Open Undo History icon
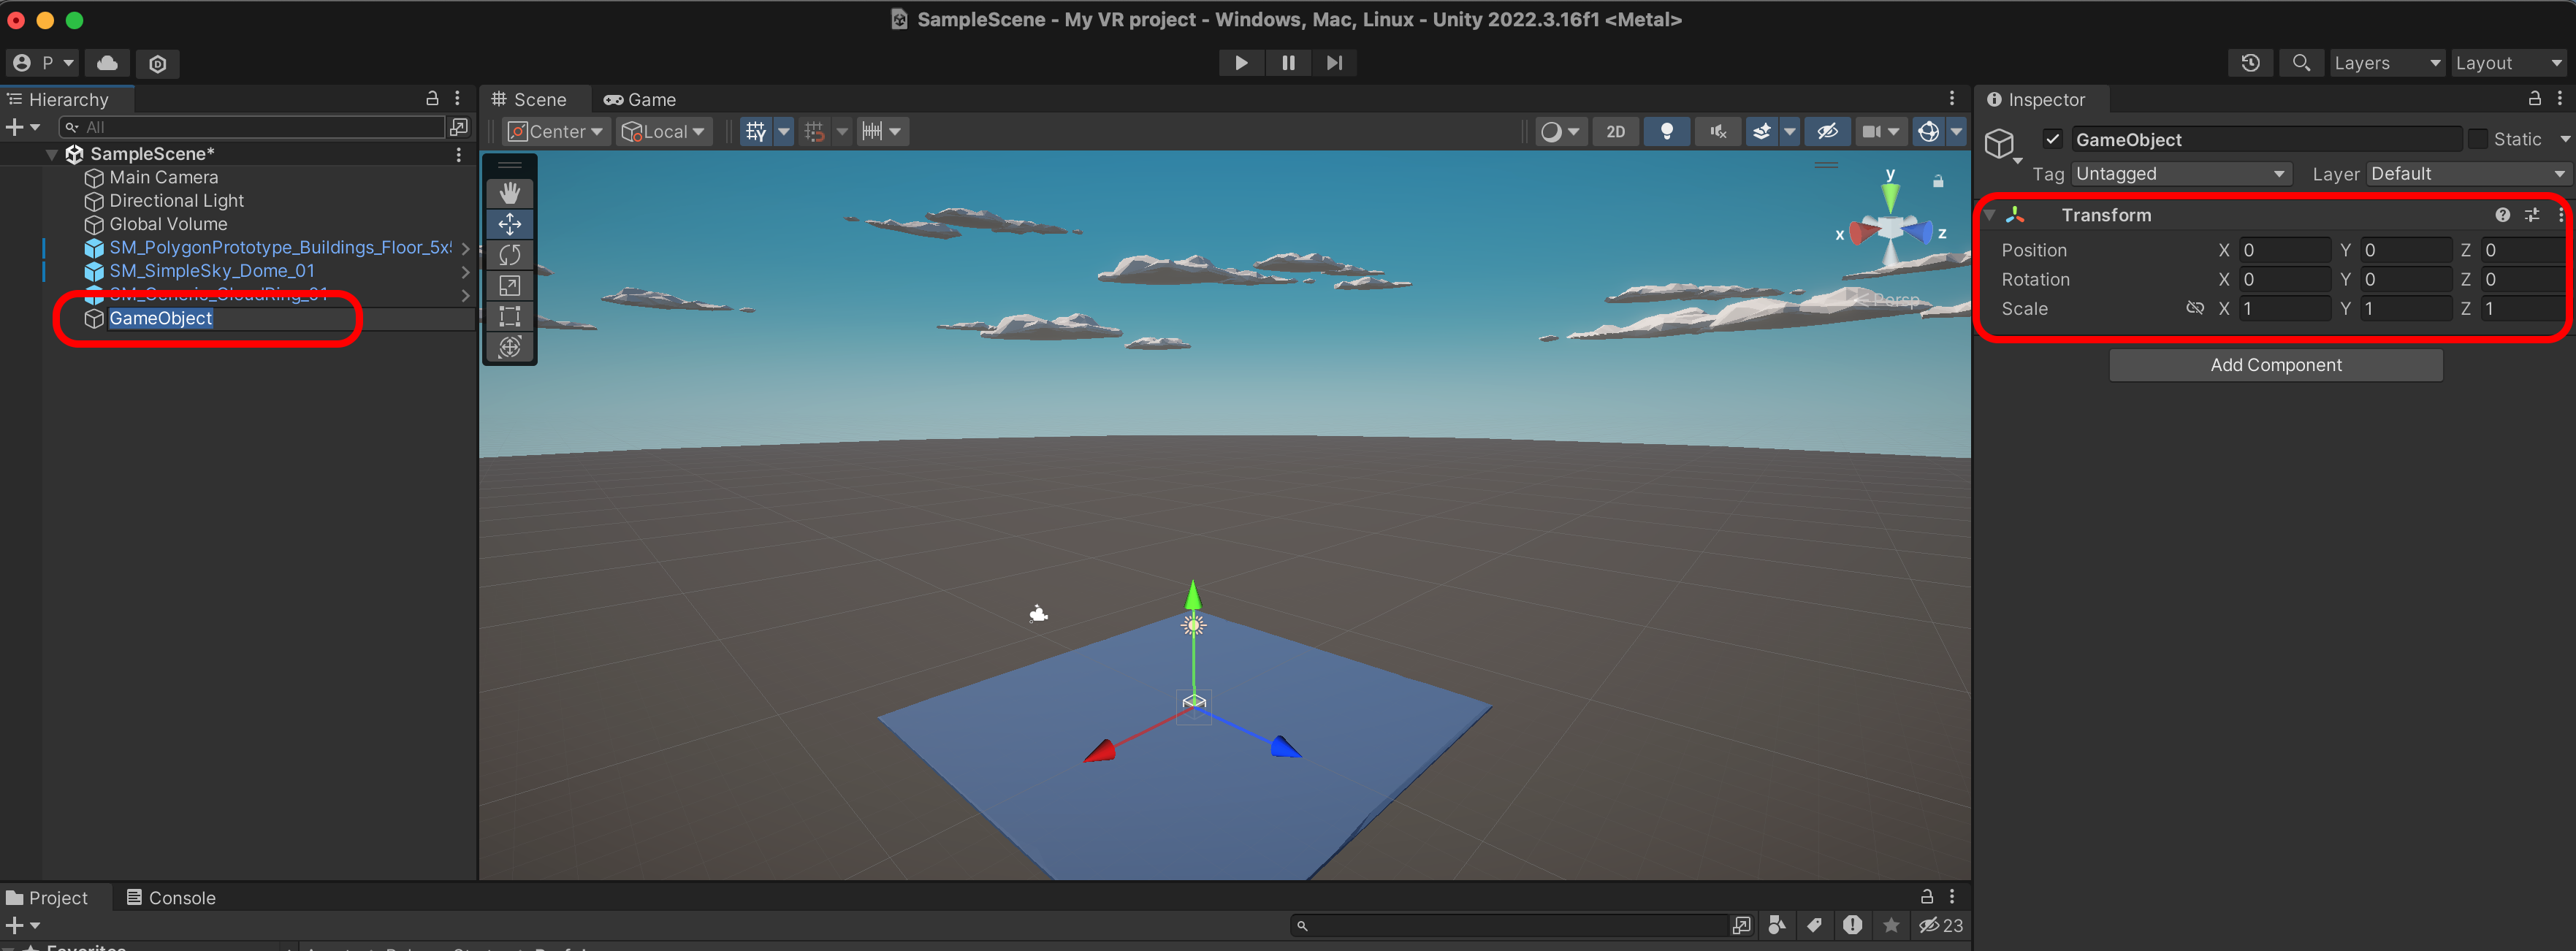This screenshot has width=2576, height=951. tap(2250, 63)
